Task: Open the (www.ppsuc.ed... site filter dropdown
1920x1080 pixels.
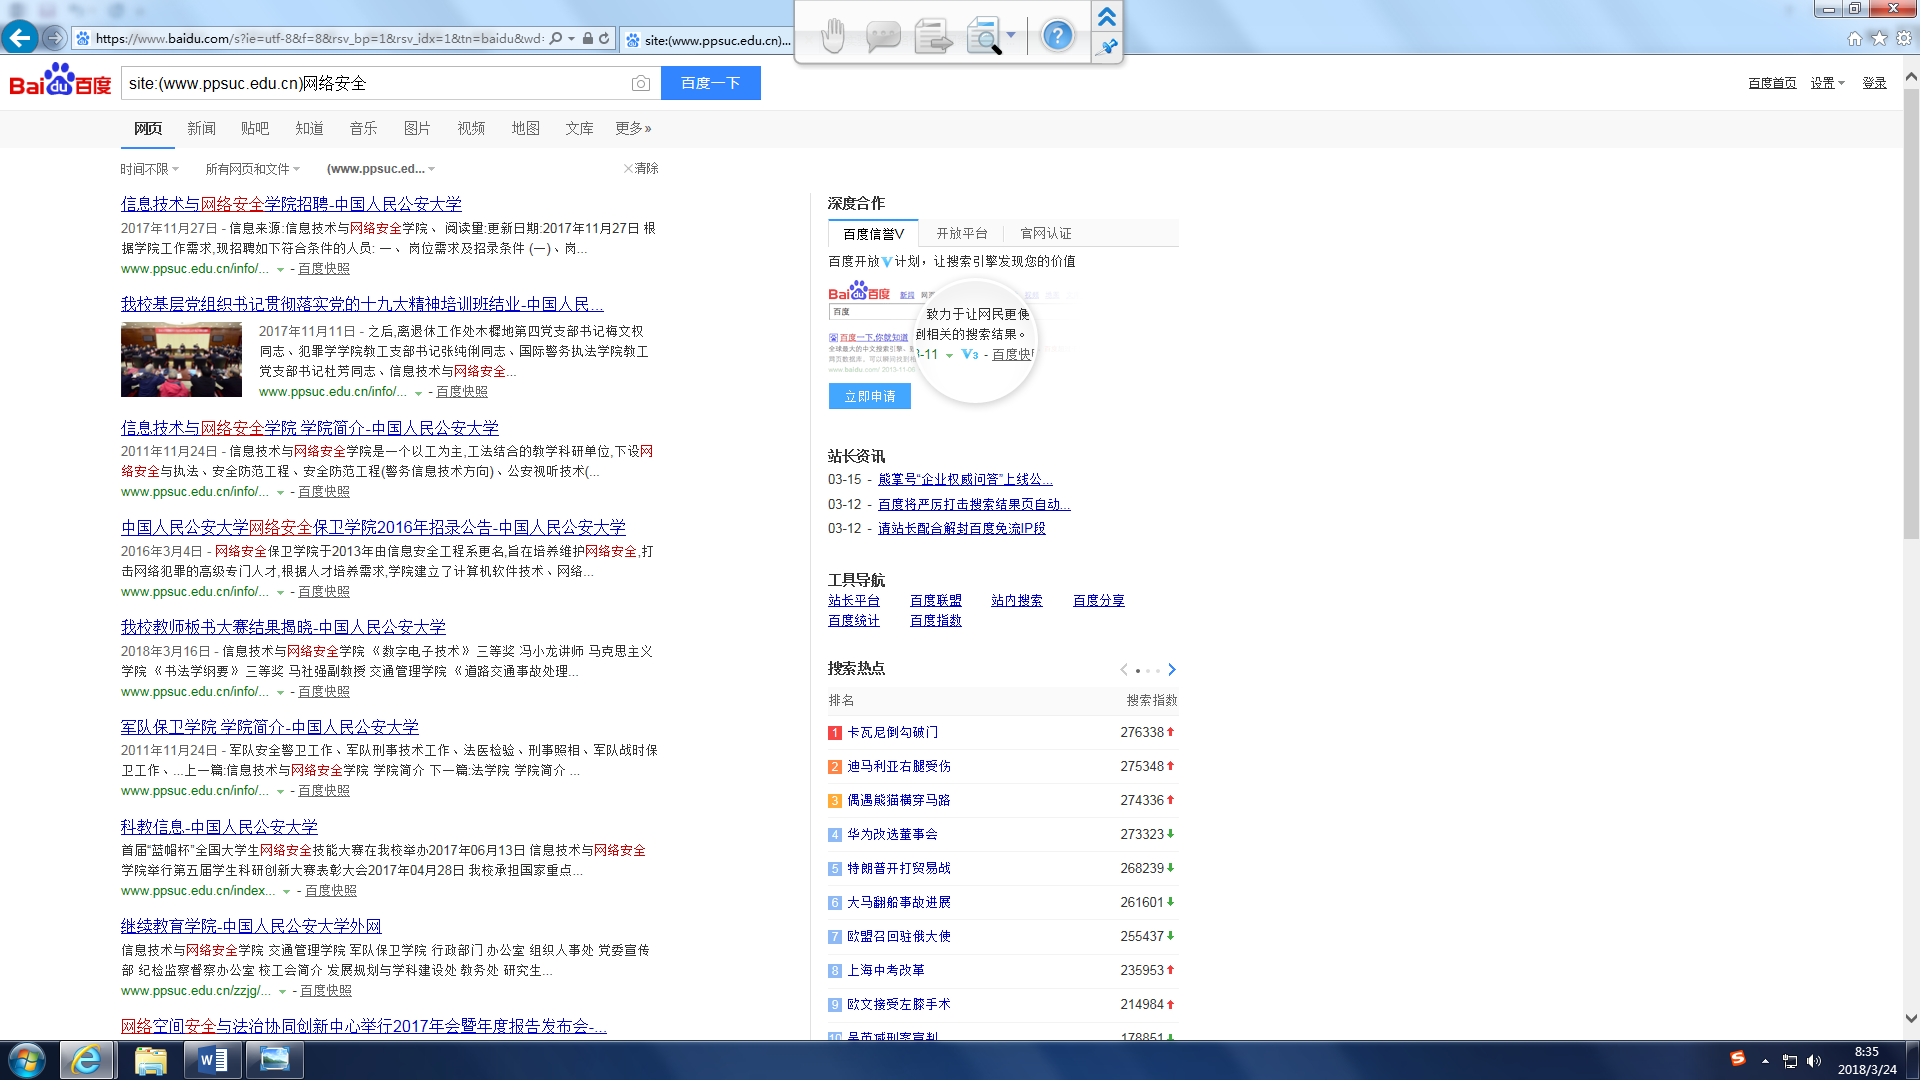Action: pyautogui.click(x=381, y=169)
